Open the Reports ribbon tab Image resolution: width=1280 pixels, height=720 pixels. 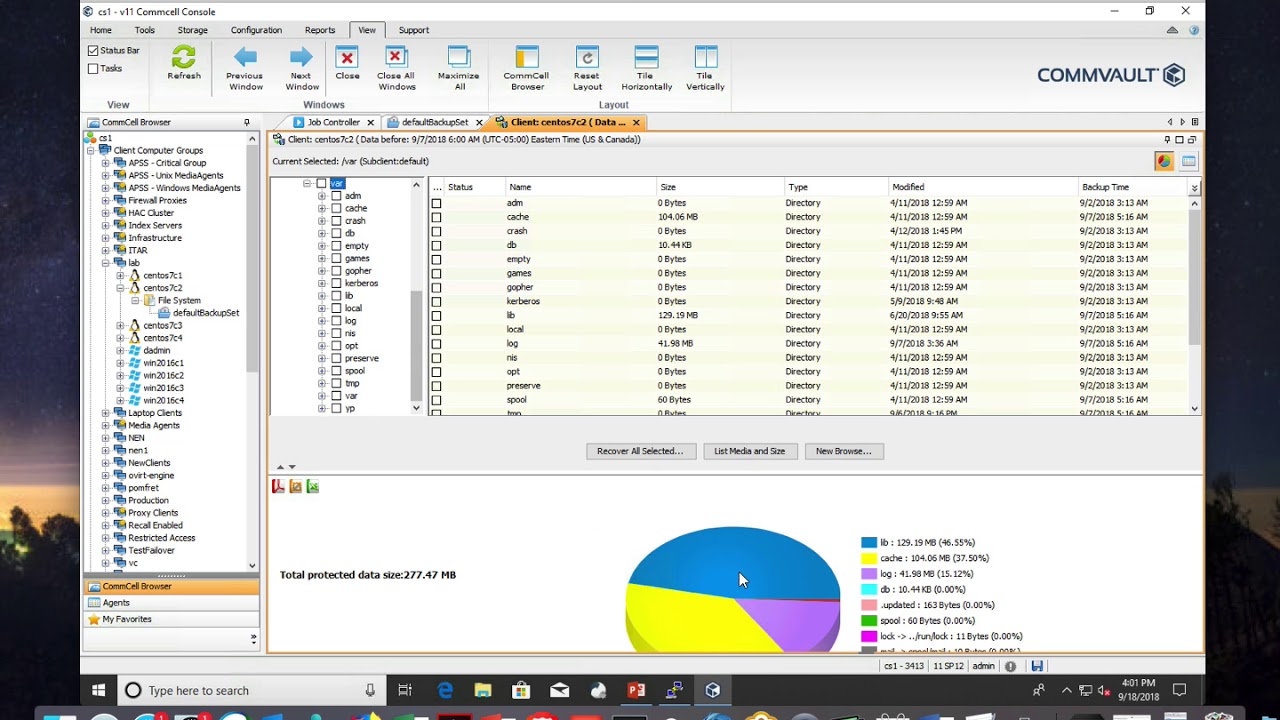(x=320, y=30)
